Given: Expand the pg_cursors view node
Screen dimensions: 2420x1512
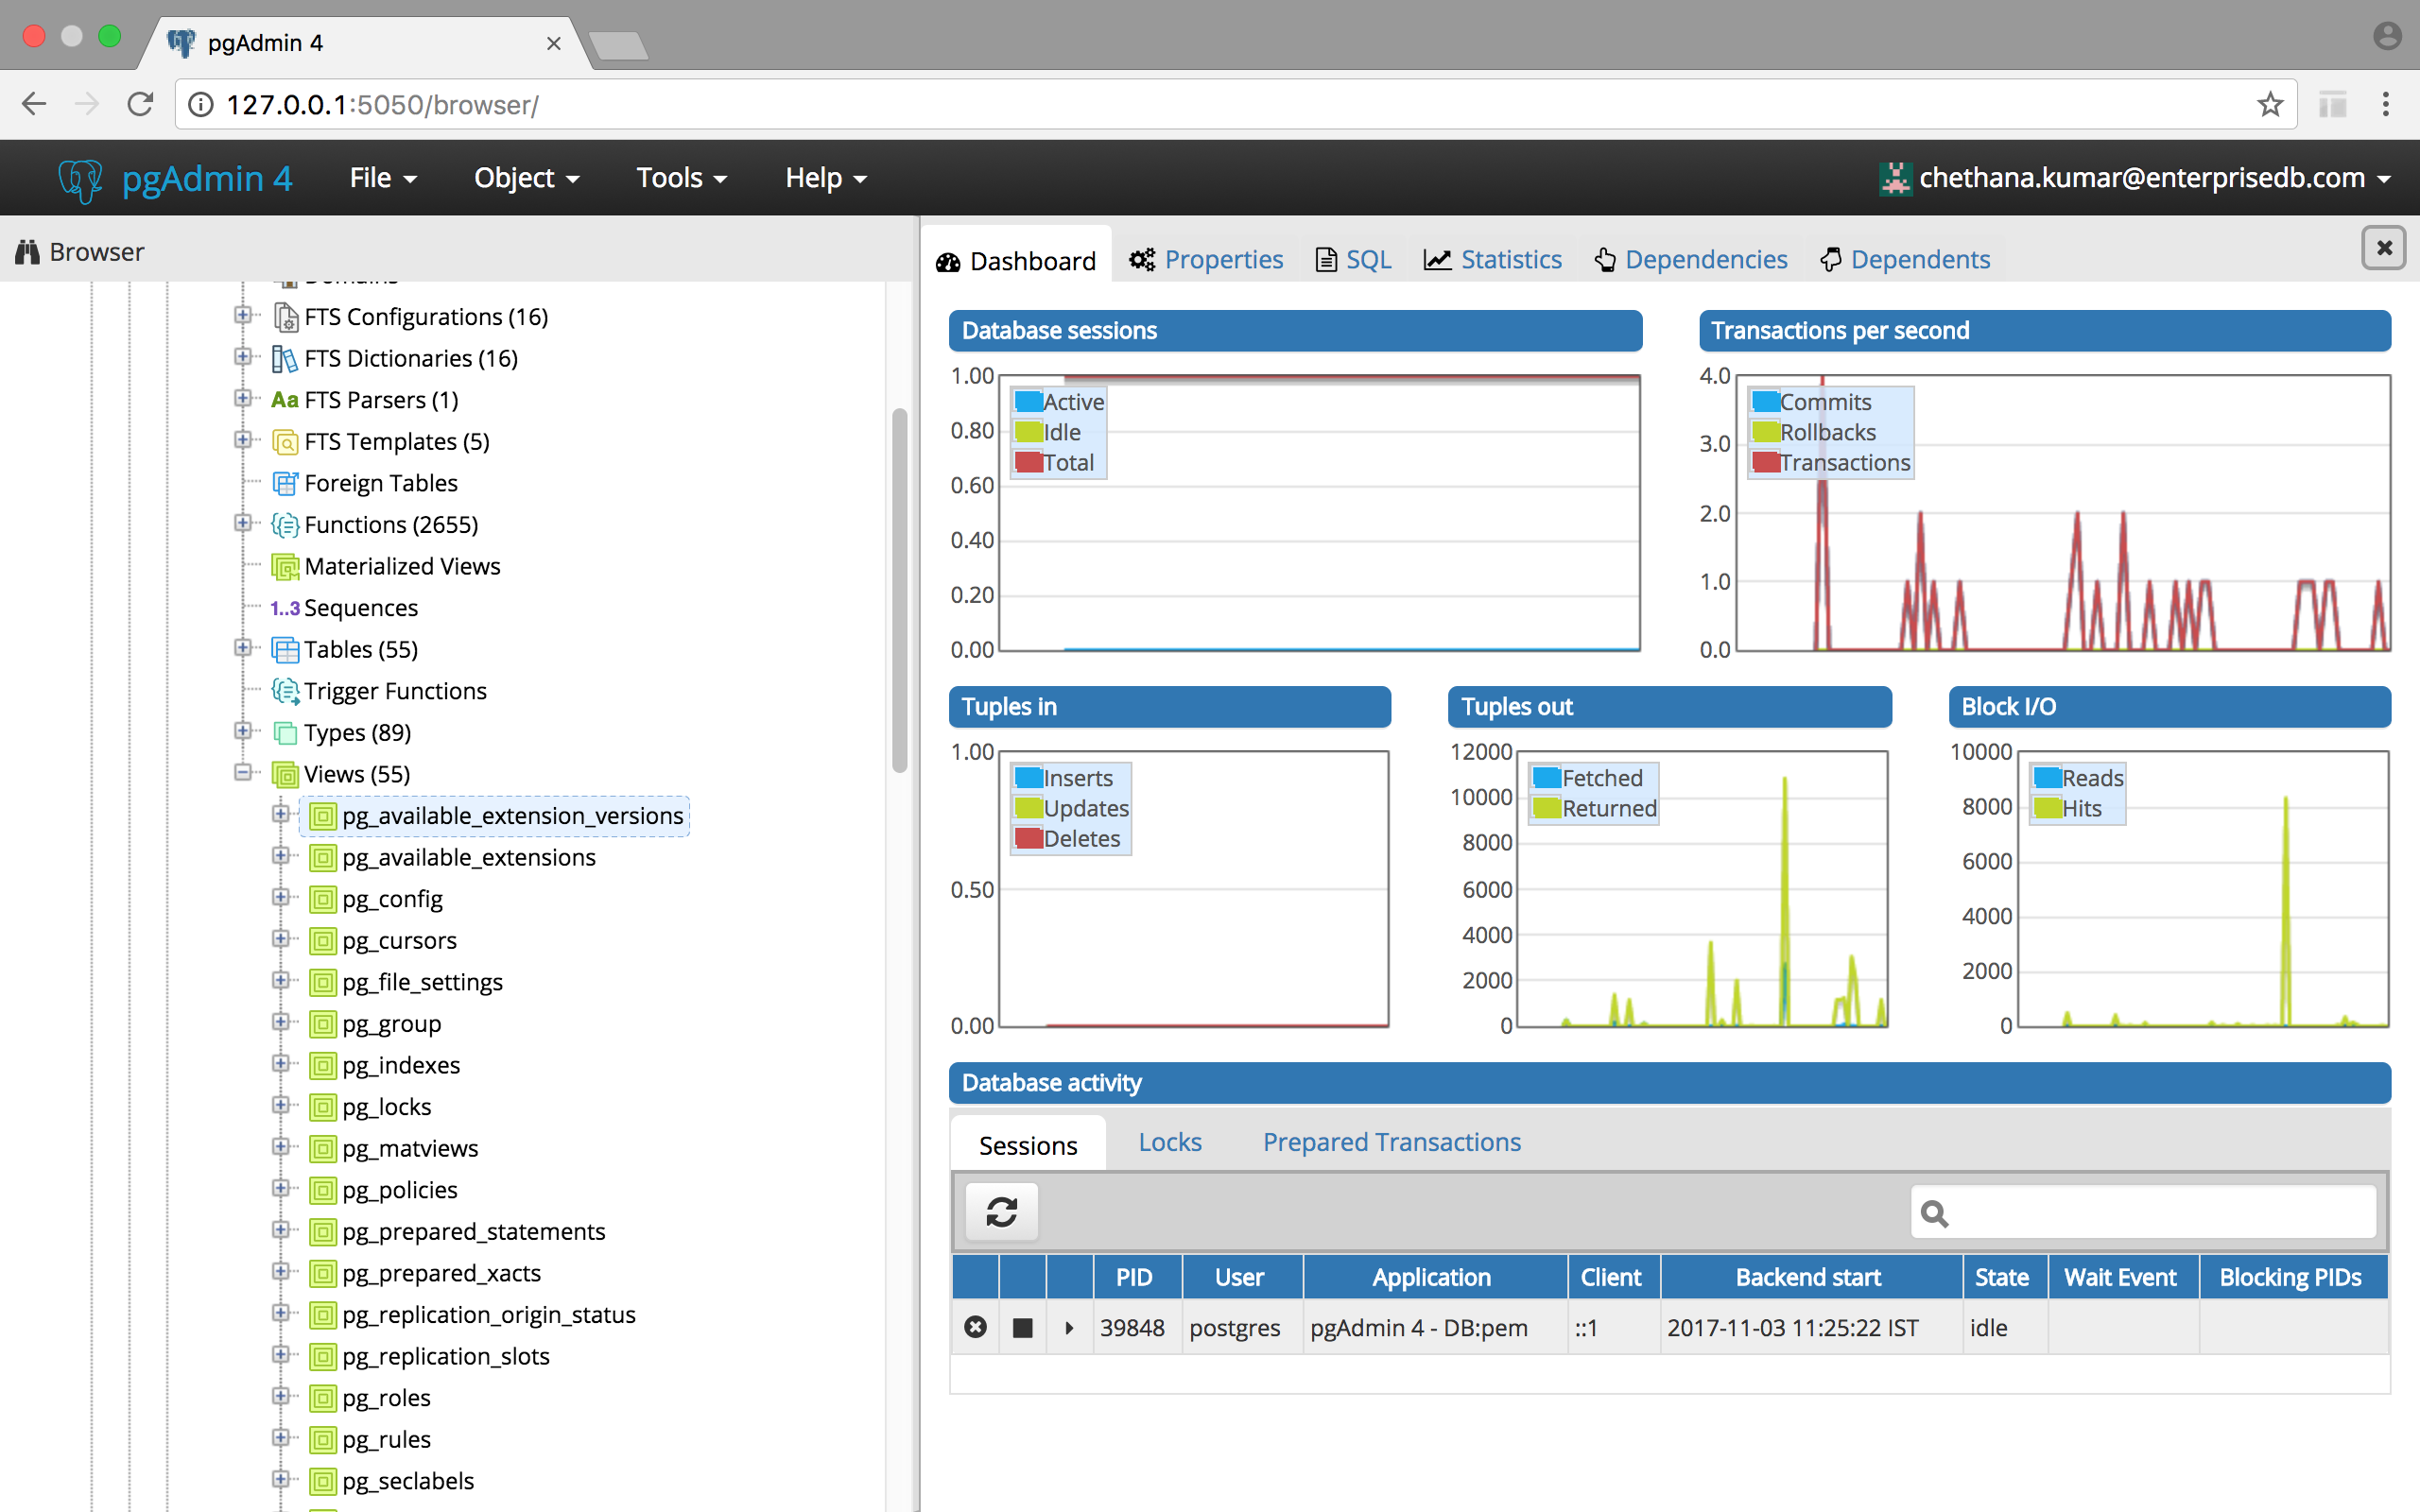Looking at the screenshot, I should (281, 939).
